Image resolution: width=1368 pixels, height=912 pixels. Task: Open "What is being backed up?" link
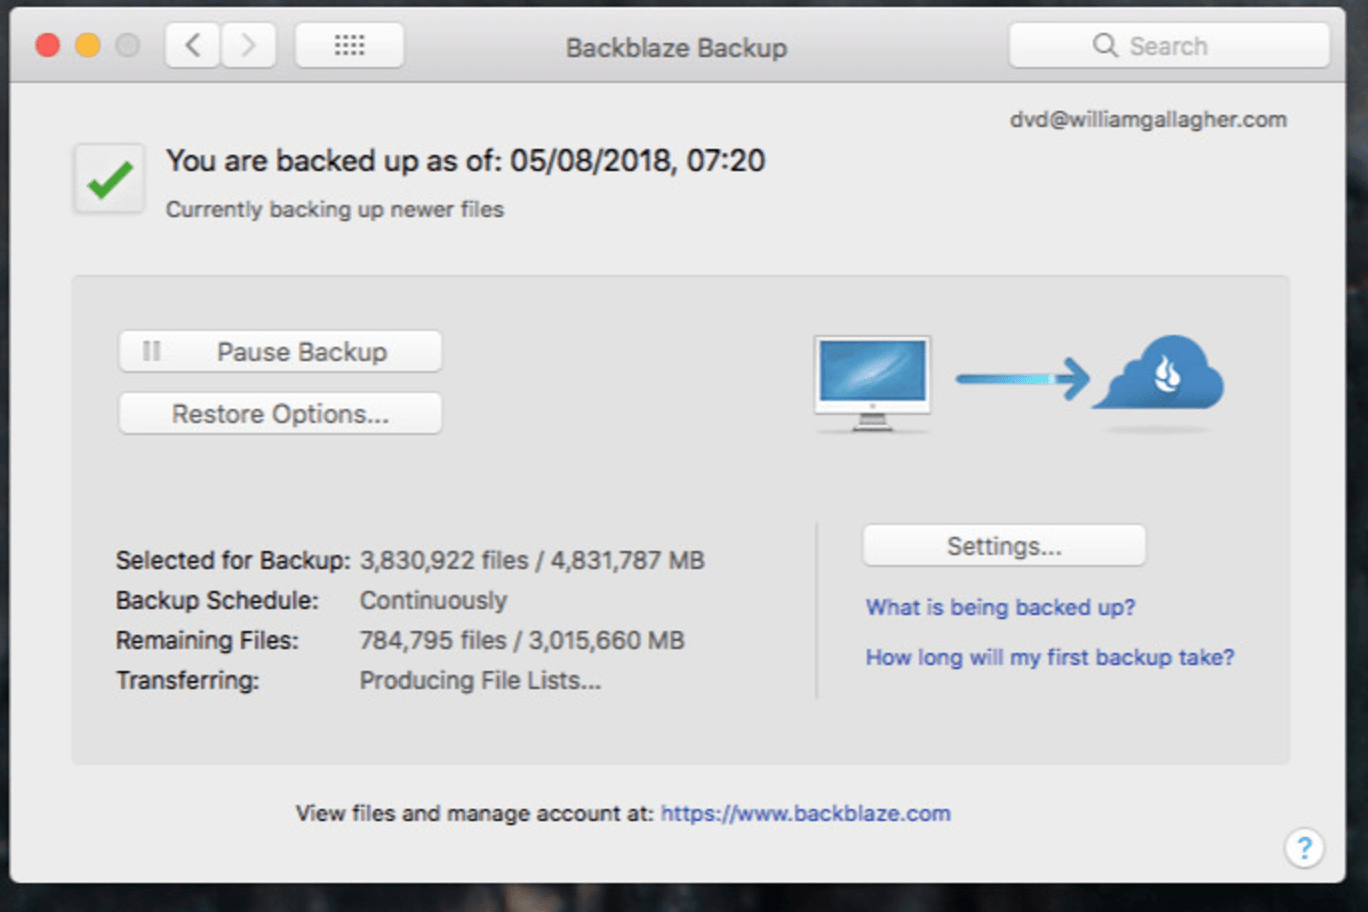(1000, 607)
